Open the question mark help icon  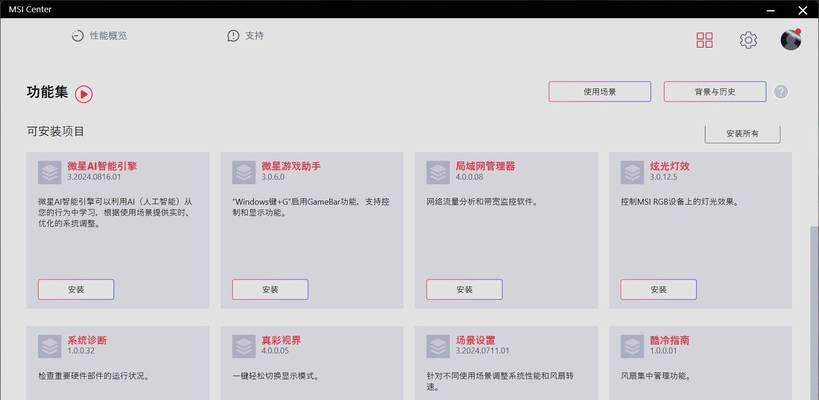(781, 92)
